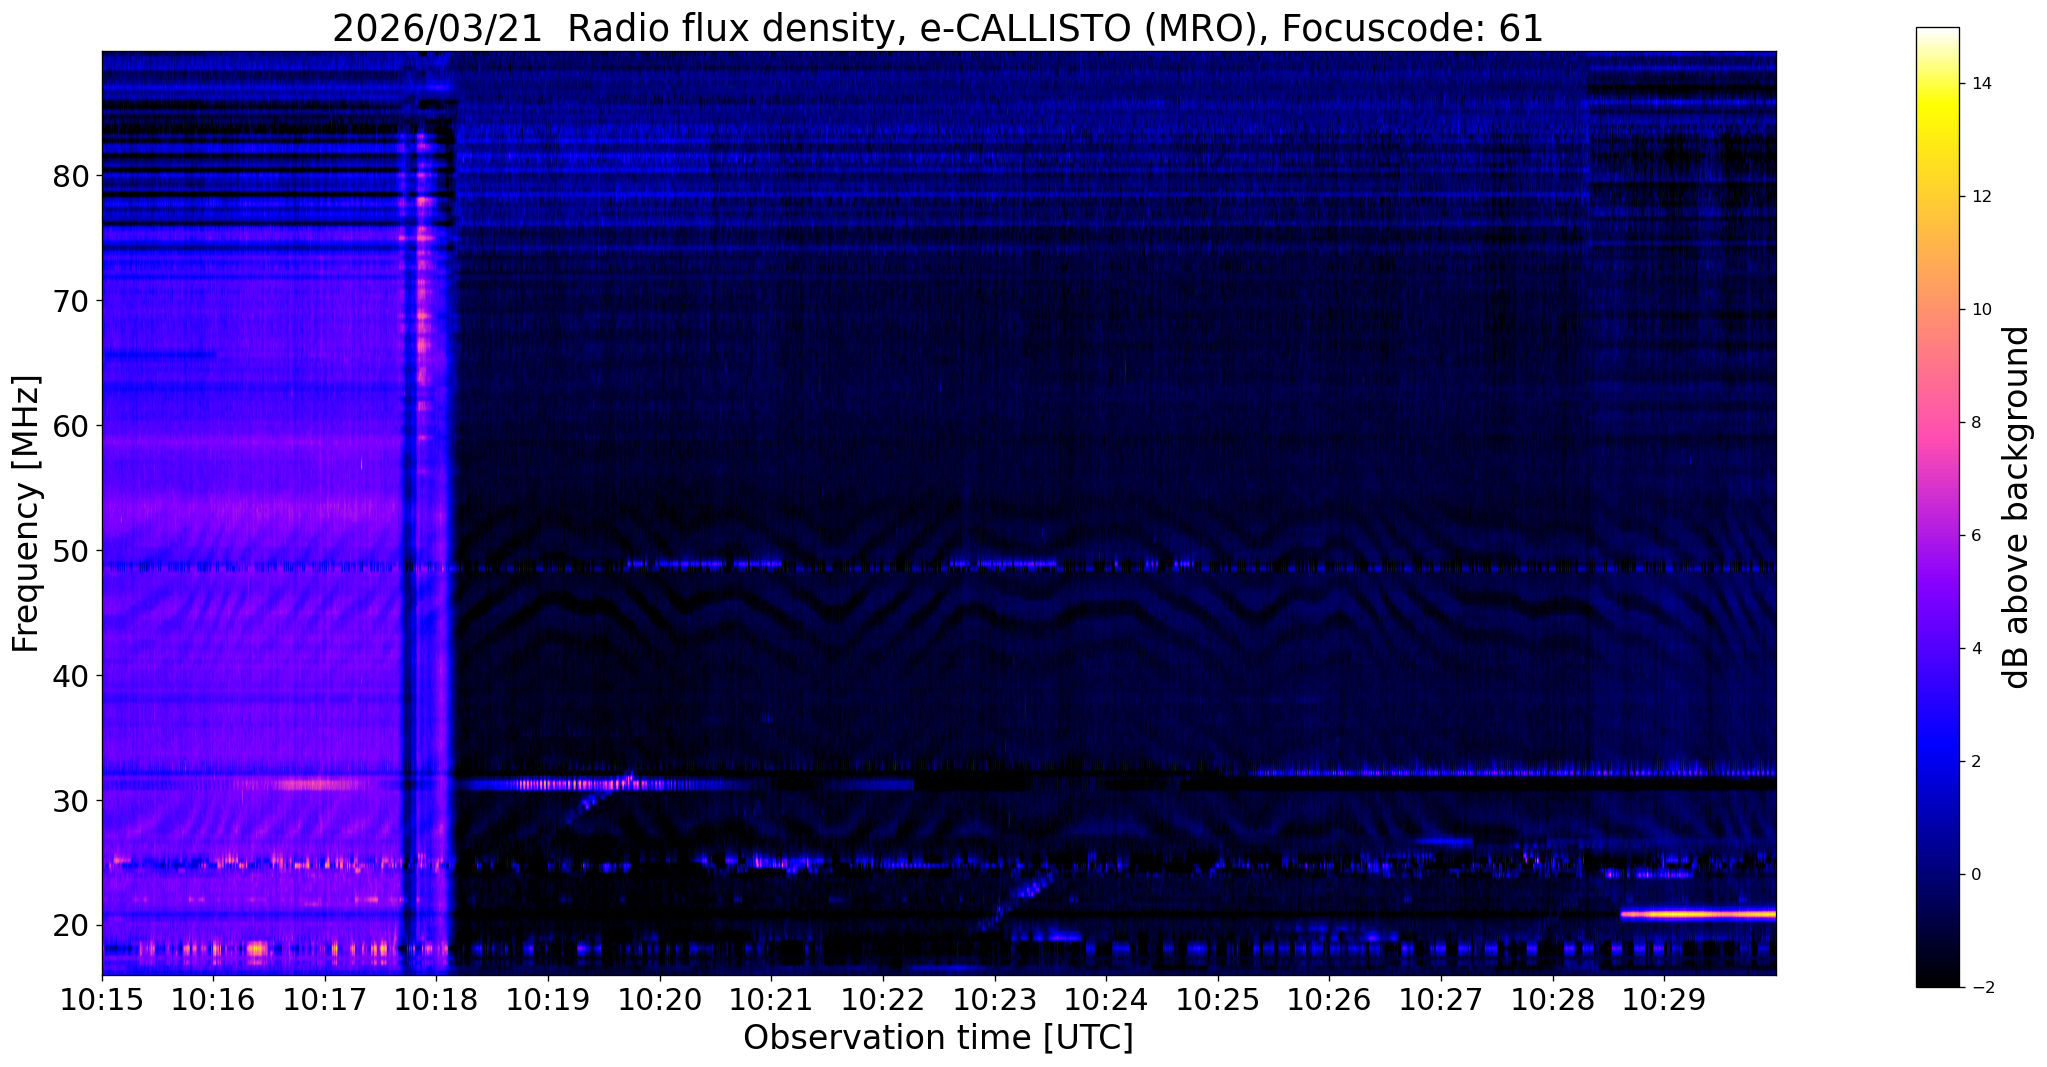Screen dimensions: 2047x1067
Task: Click the 70 MHz frequency tick label
Action: coord(71,301)
